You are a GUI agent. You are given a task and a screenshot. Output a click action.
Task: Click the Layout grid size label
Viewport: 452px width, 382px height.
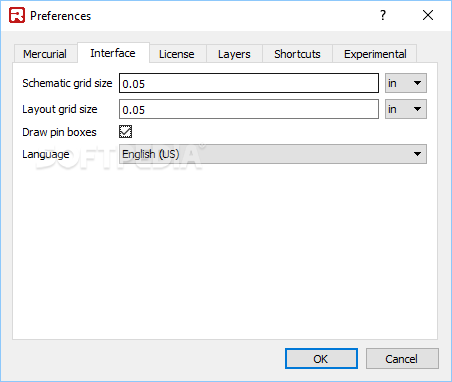point(60,109)
